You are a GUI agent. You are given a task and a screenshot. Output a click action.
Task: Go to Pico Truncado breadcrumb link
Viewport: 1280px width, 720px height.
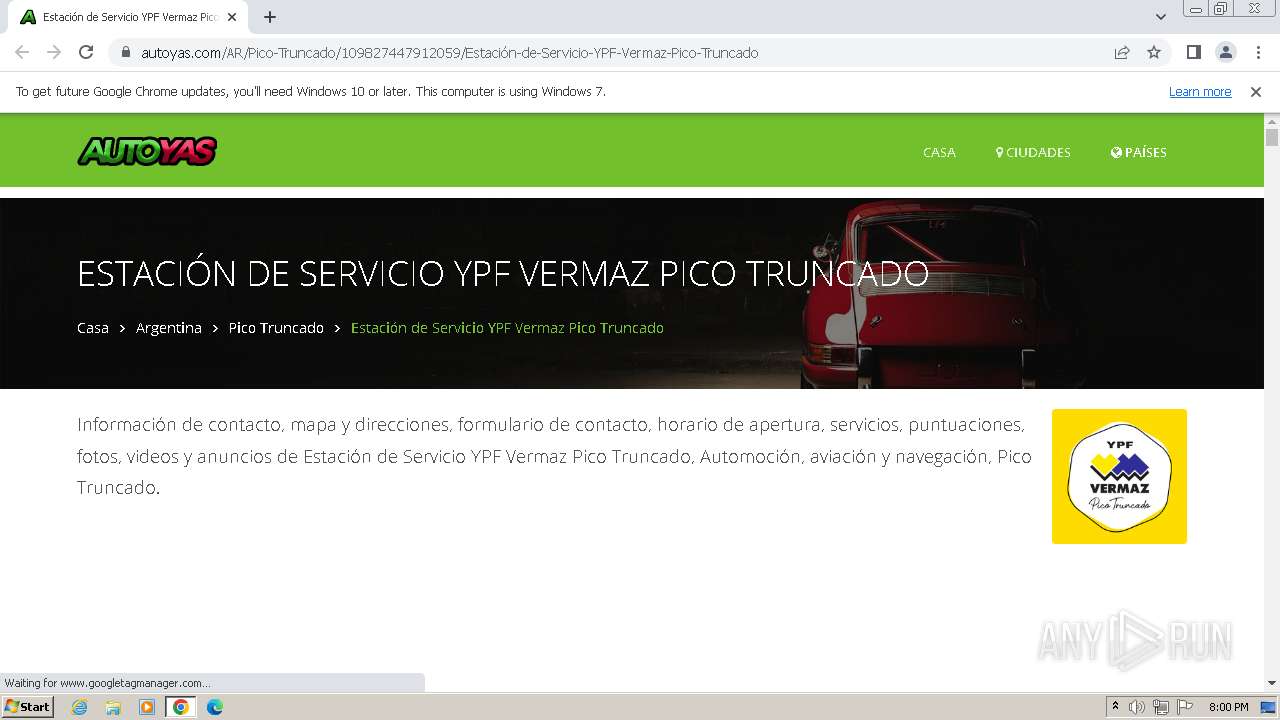276,328
